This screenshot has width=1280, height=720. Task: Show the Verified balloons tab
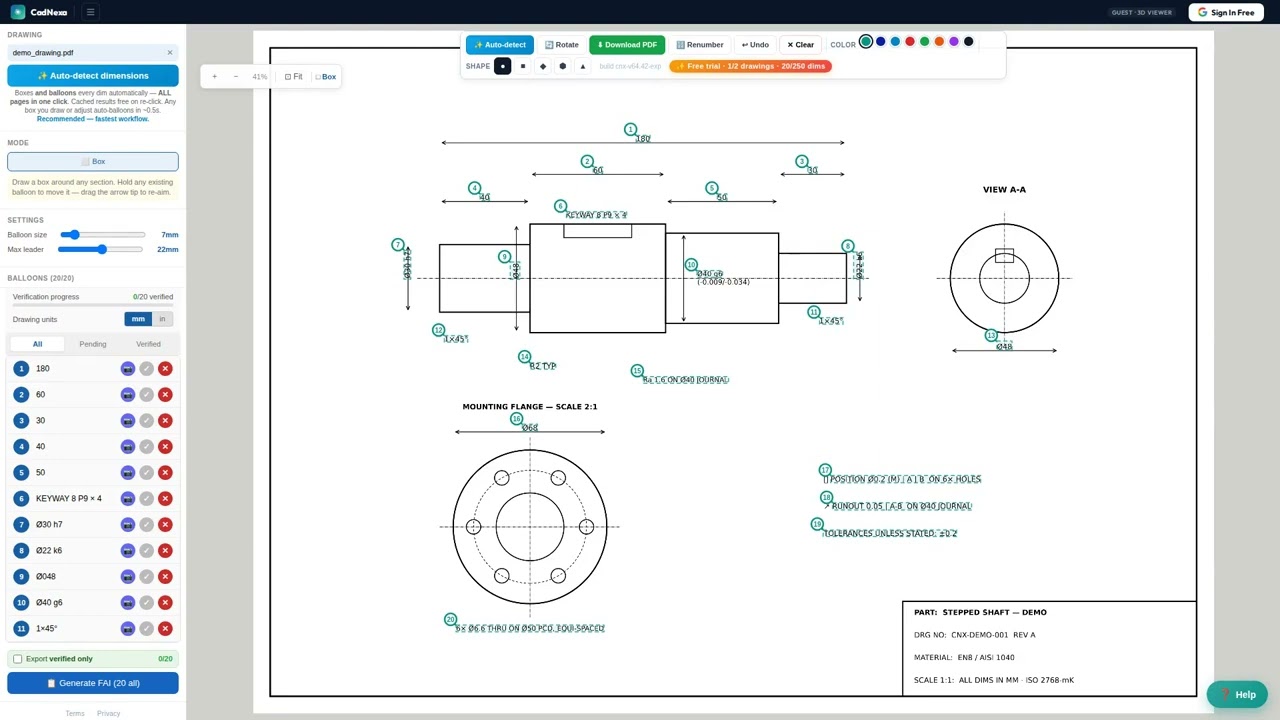tap(148, 344)
